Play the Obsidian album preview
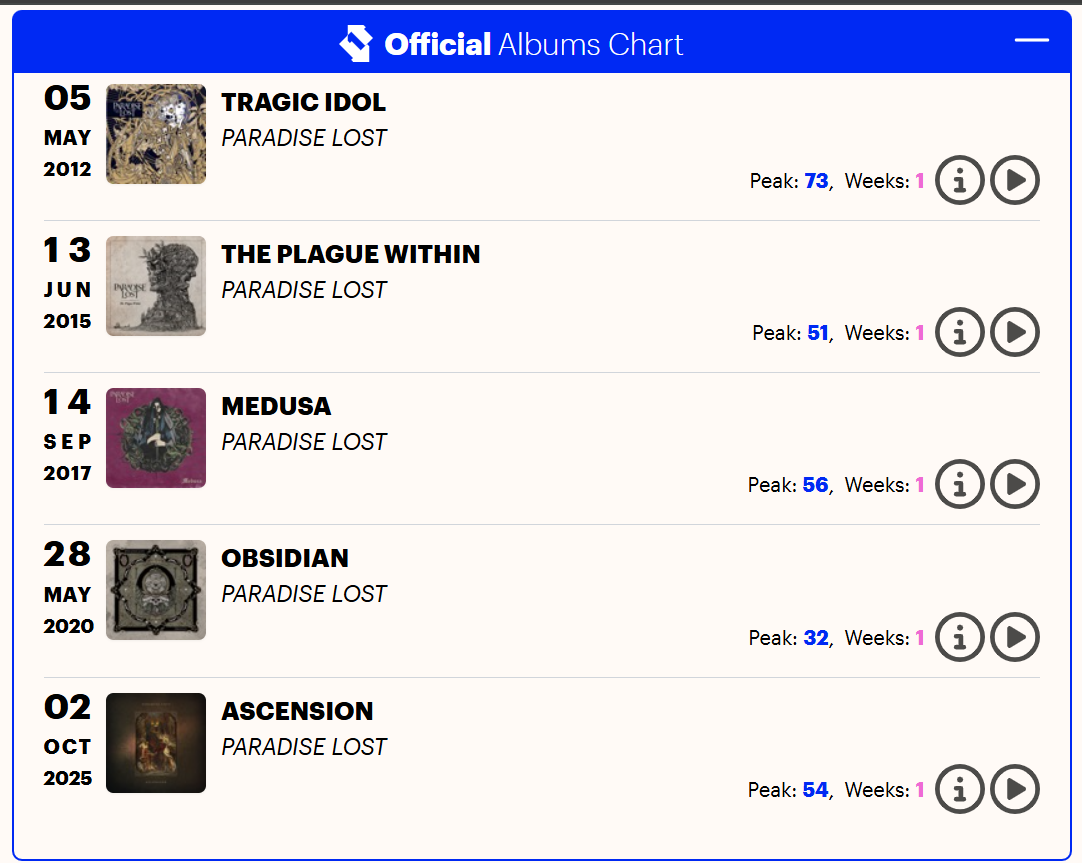 pos(1015,637)
